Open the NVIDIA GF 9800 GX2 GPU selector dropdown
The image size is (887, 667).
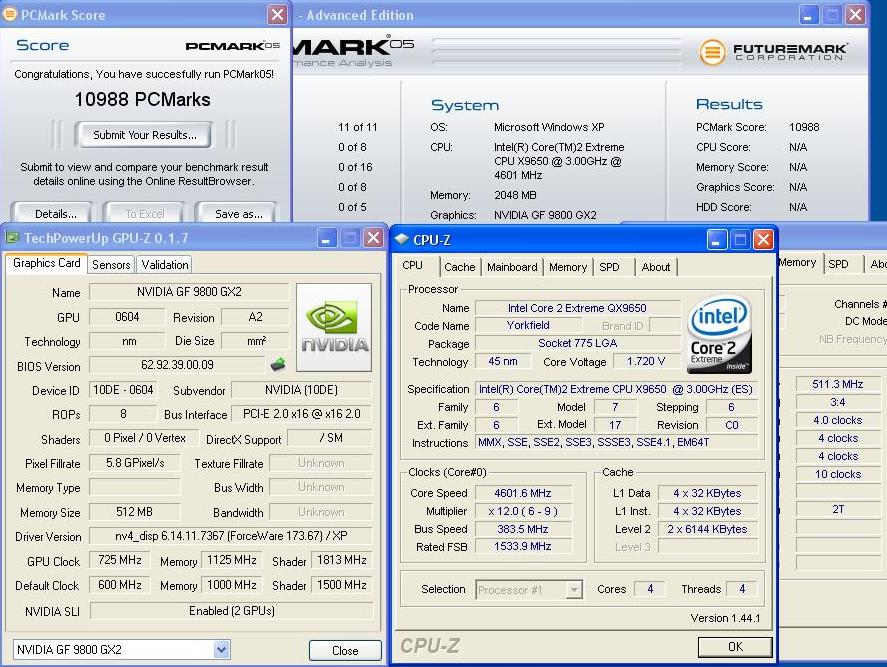pyautogui.click(x=222, y=649)
